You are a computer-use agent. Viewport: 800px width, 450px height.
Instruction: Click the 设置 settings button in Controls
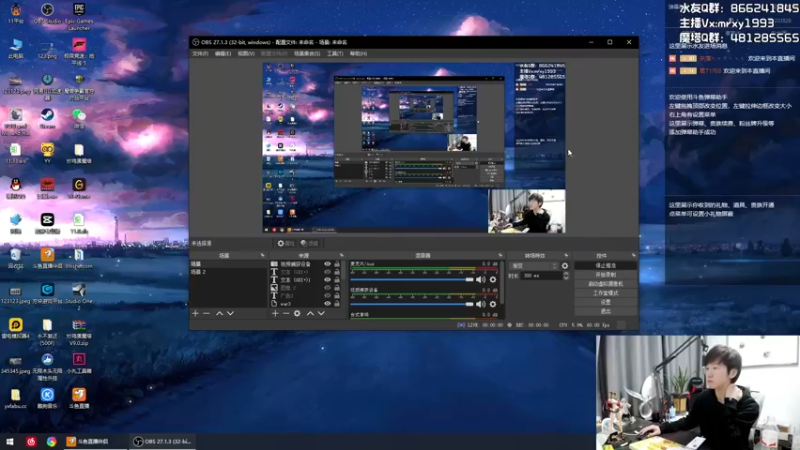(x=606, y=302)
